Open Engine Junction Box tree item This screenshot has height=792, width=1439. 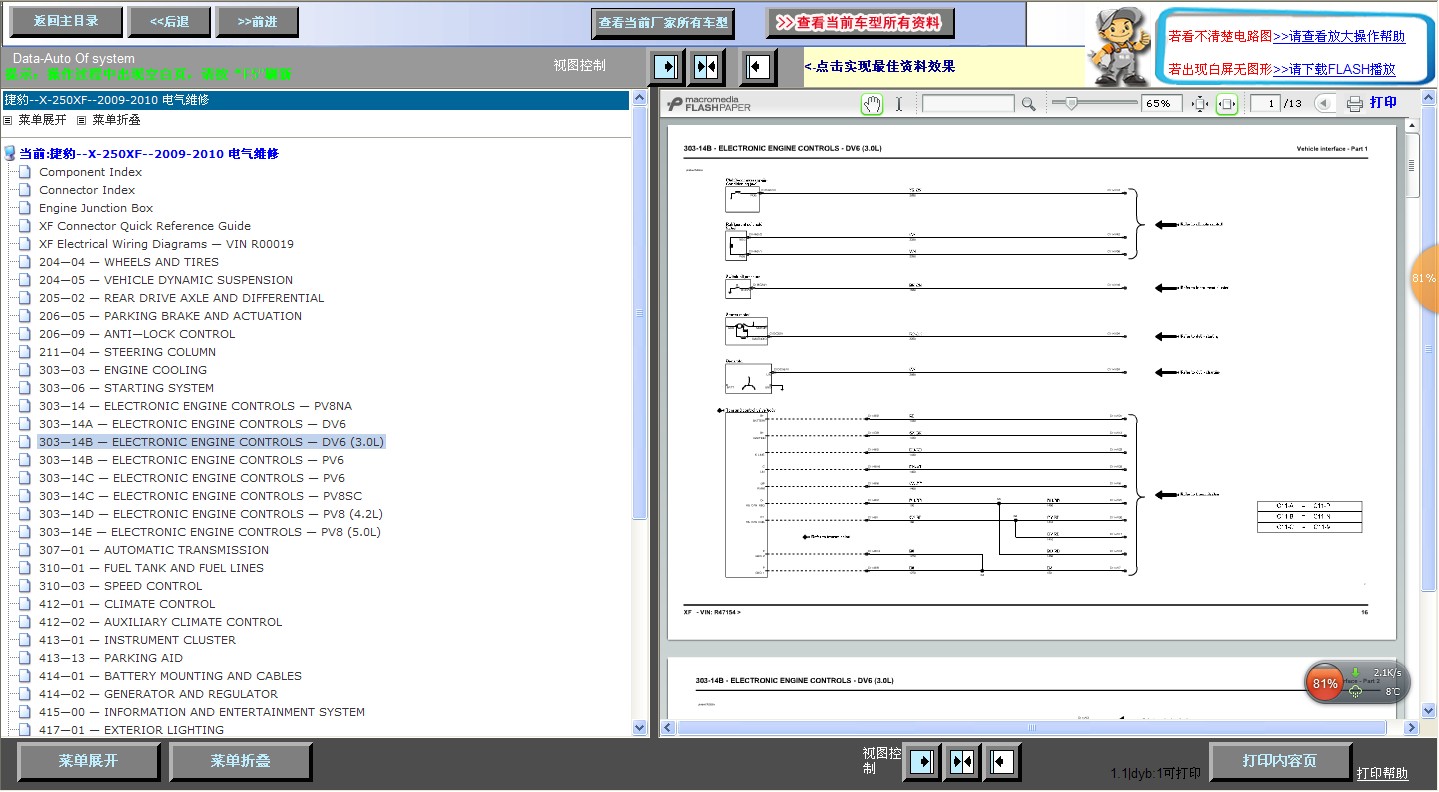pyautogui.click(x=96, y=208)
